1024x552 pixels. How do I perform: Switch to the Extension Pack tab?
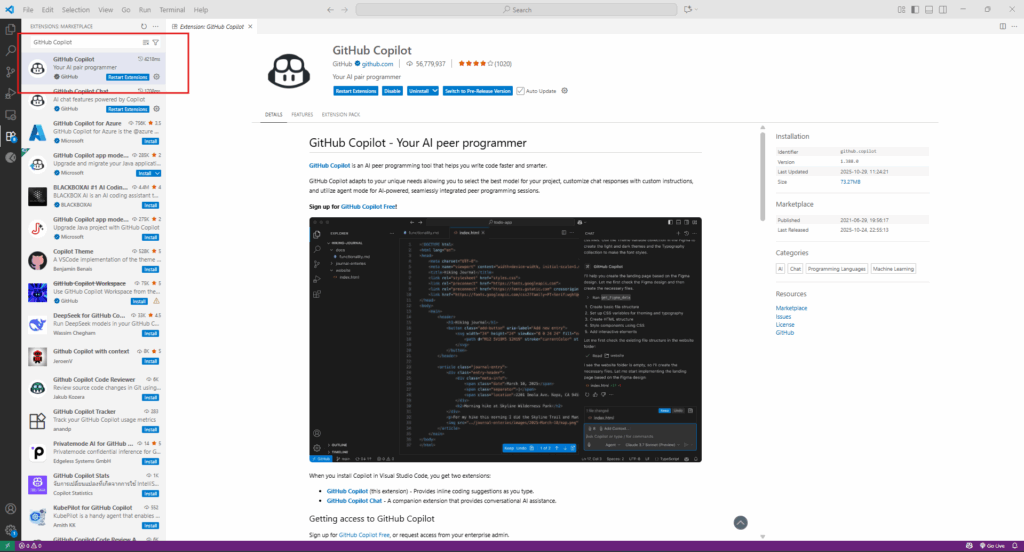(x=341, y=114)
